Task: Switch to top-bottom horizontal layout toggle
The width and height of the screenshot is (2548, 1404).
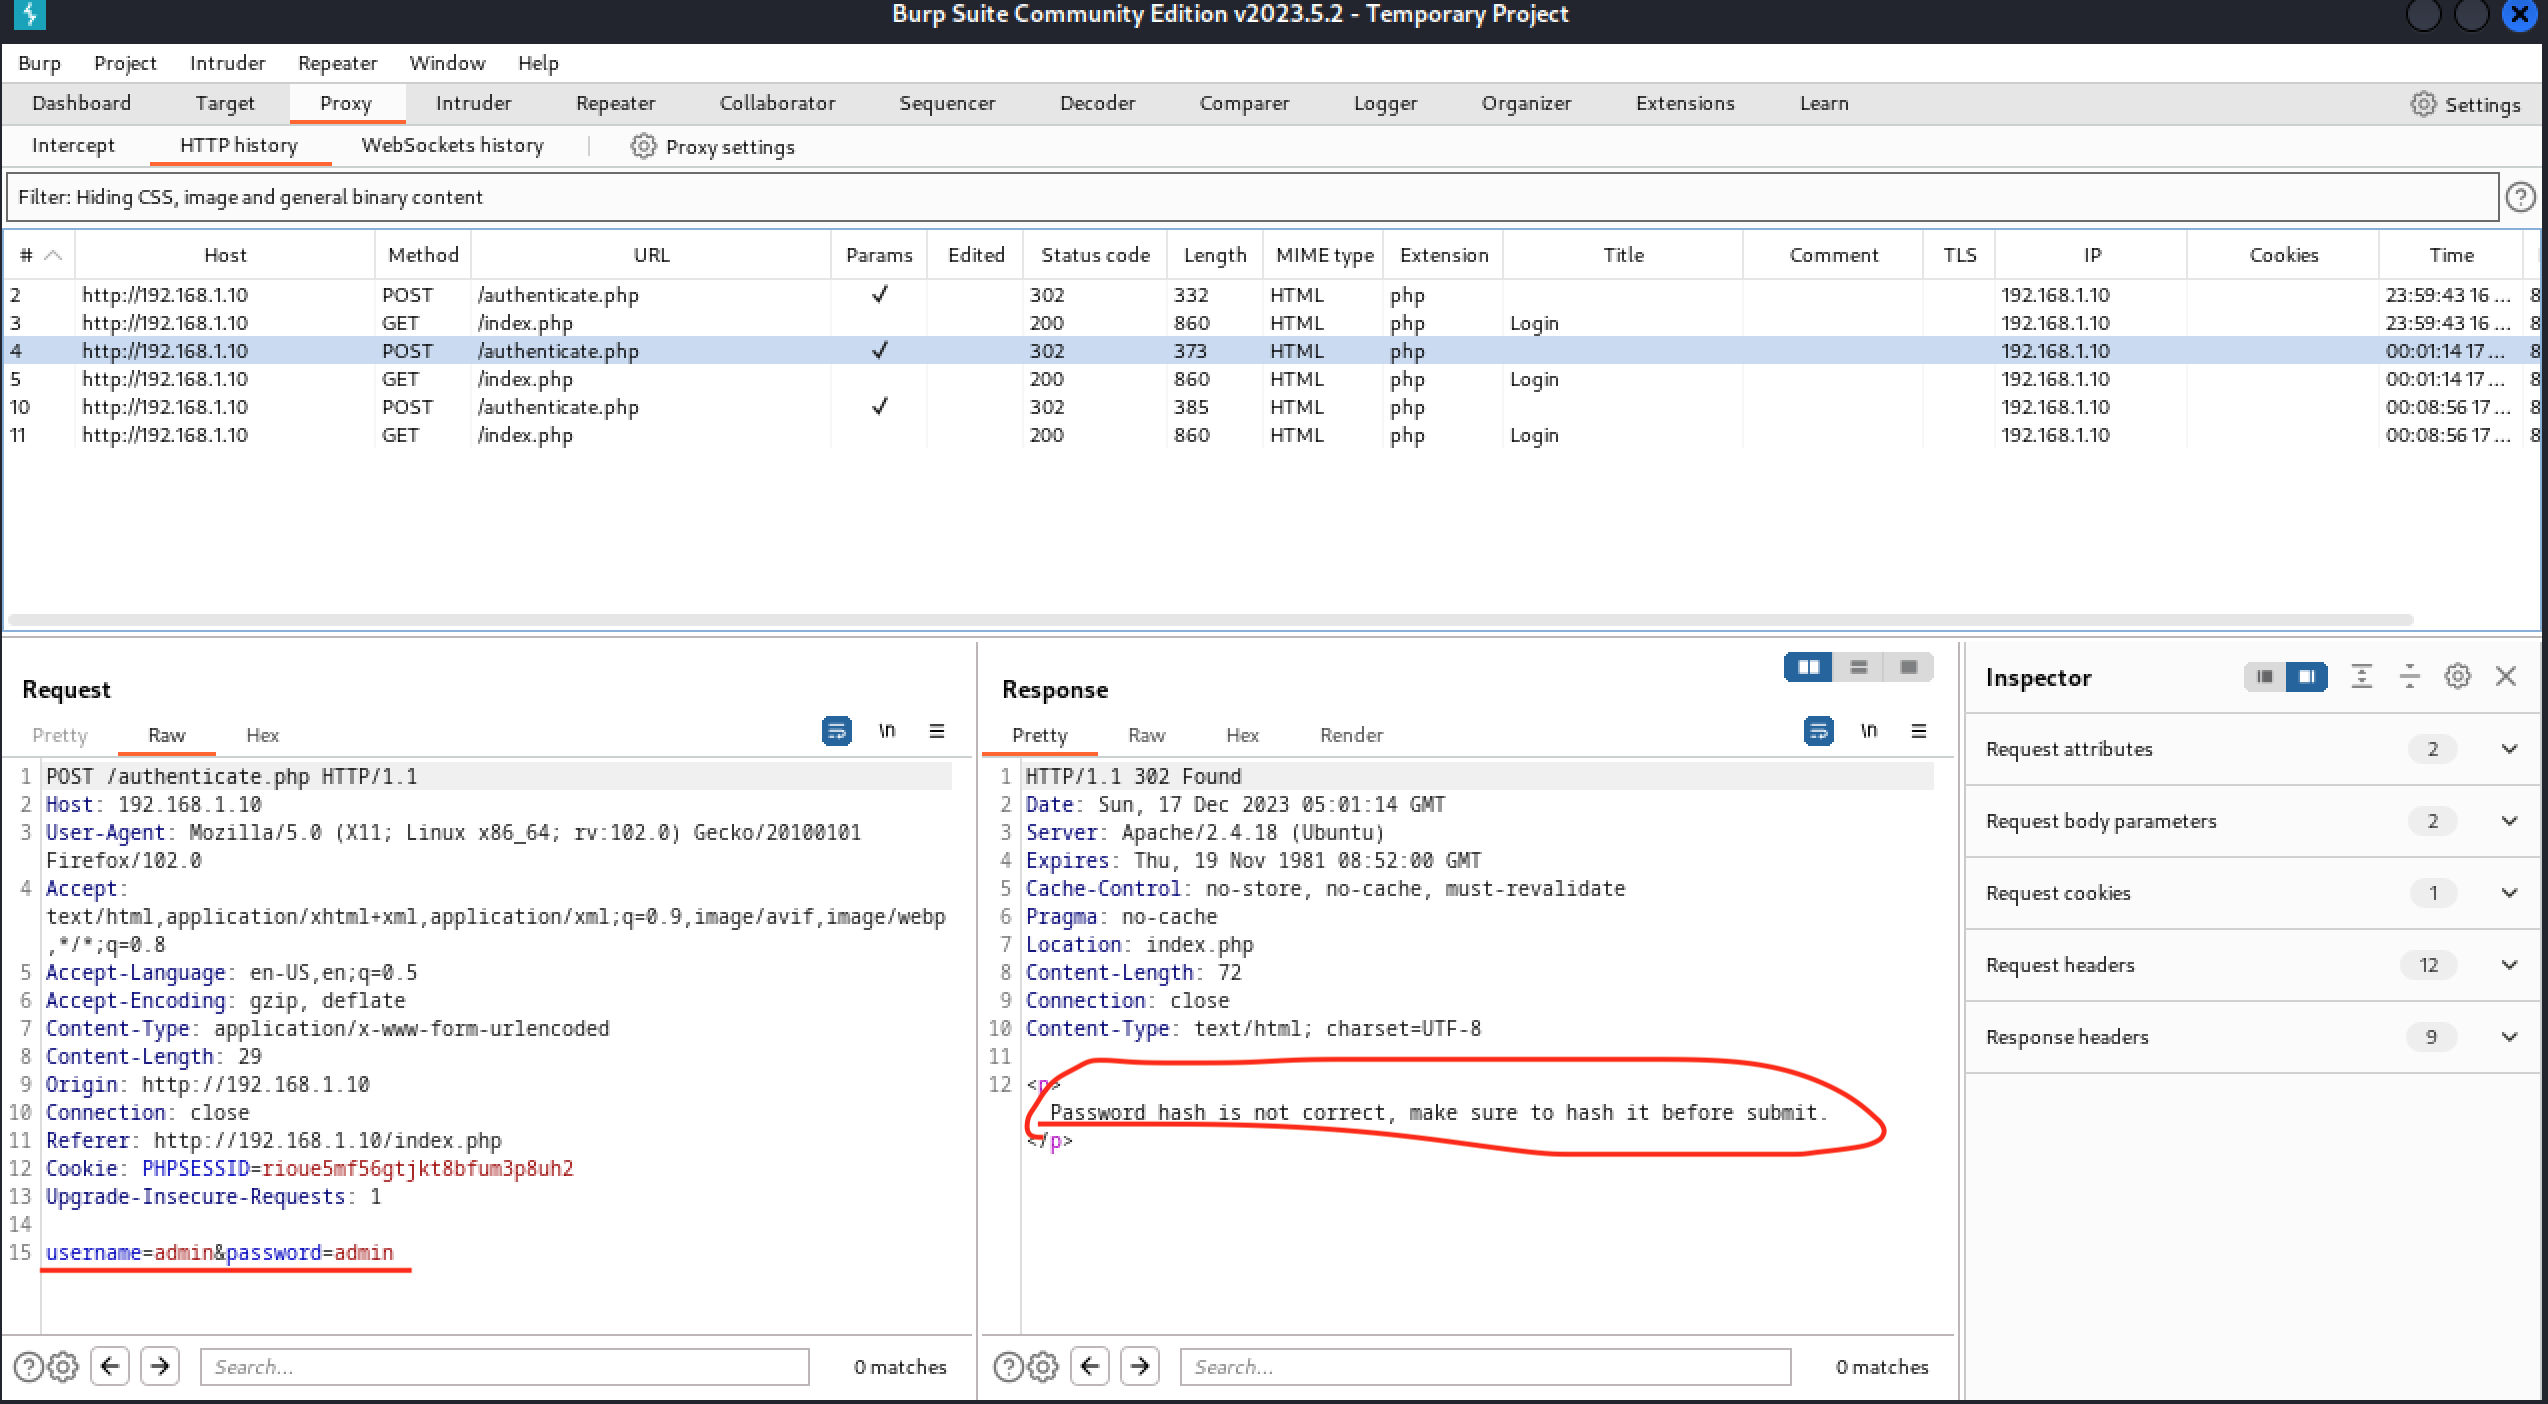Action: pyautogui.click(x=1858, y=667)
